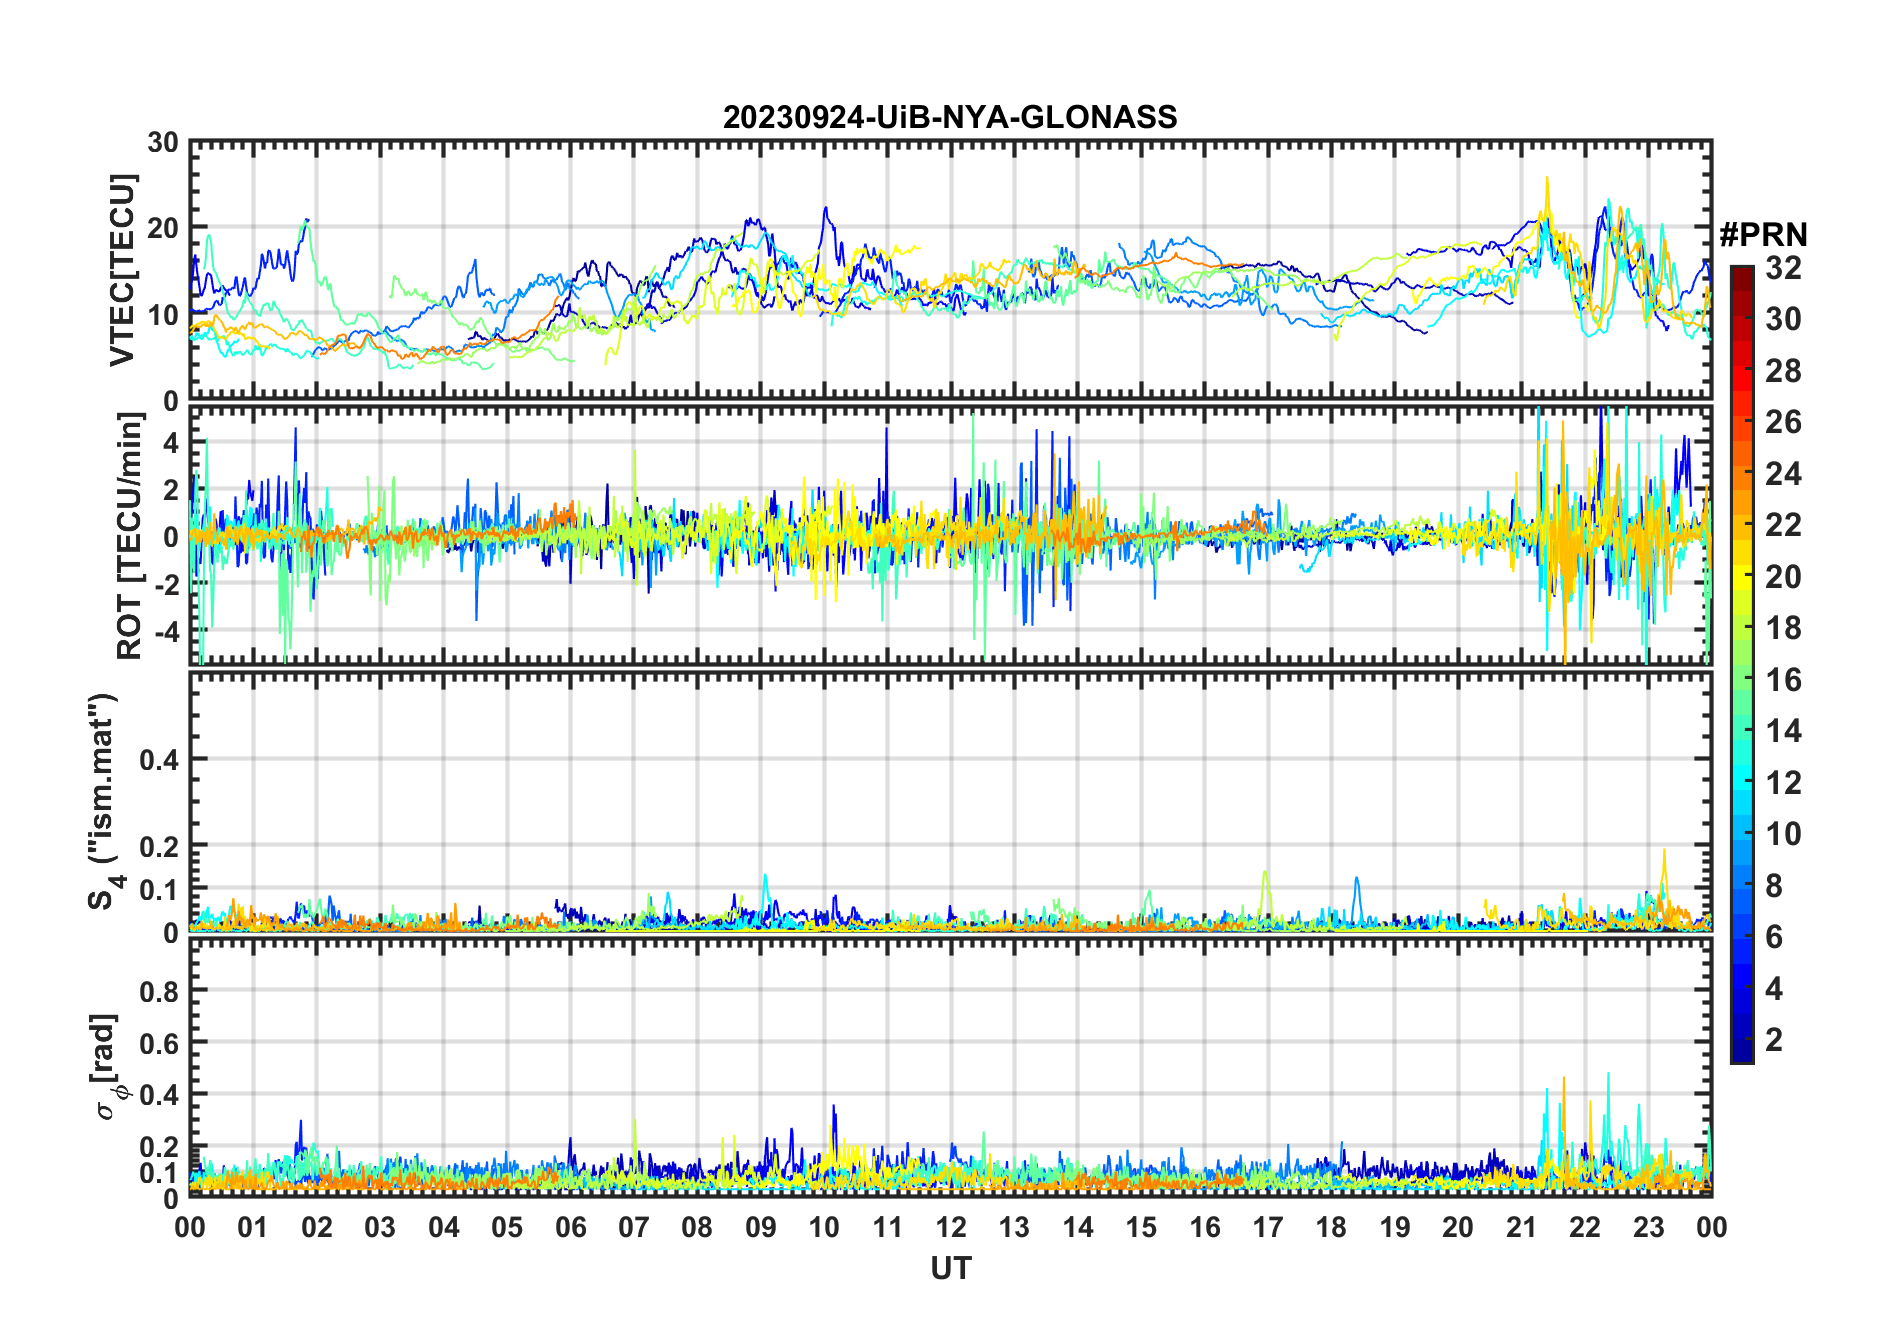Select the UT x-axis label
The width and height of the screenshot is (1902, 1330).
[x=951, y=1268]
